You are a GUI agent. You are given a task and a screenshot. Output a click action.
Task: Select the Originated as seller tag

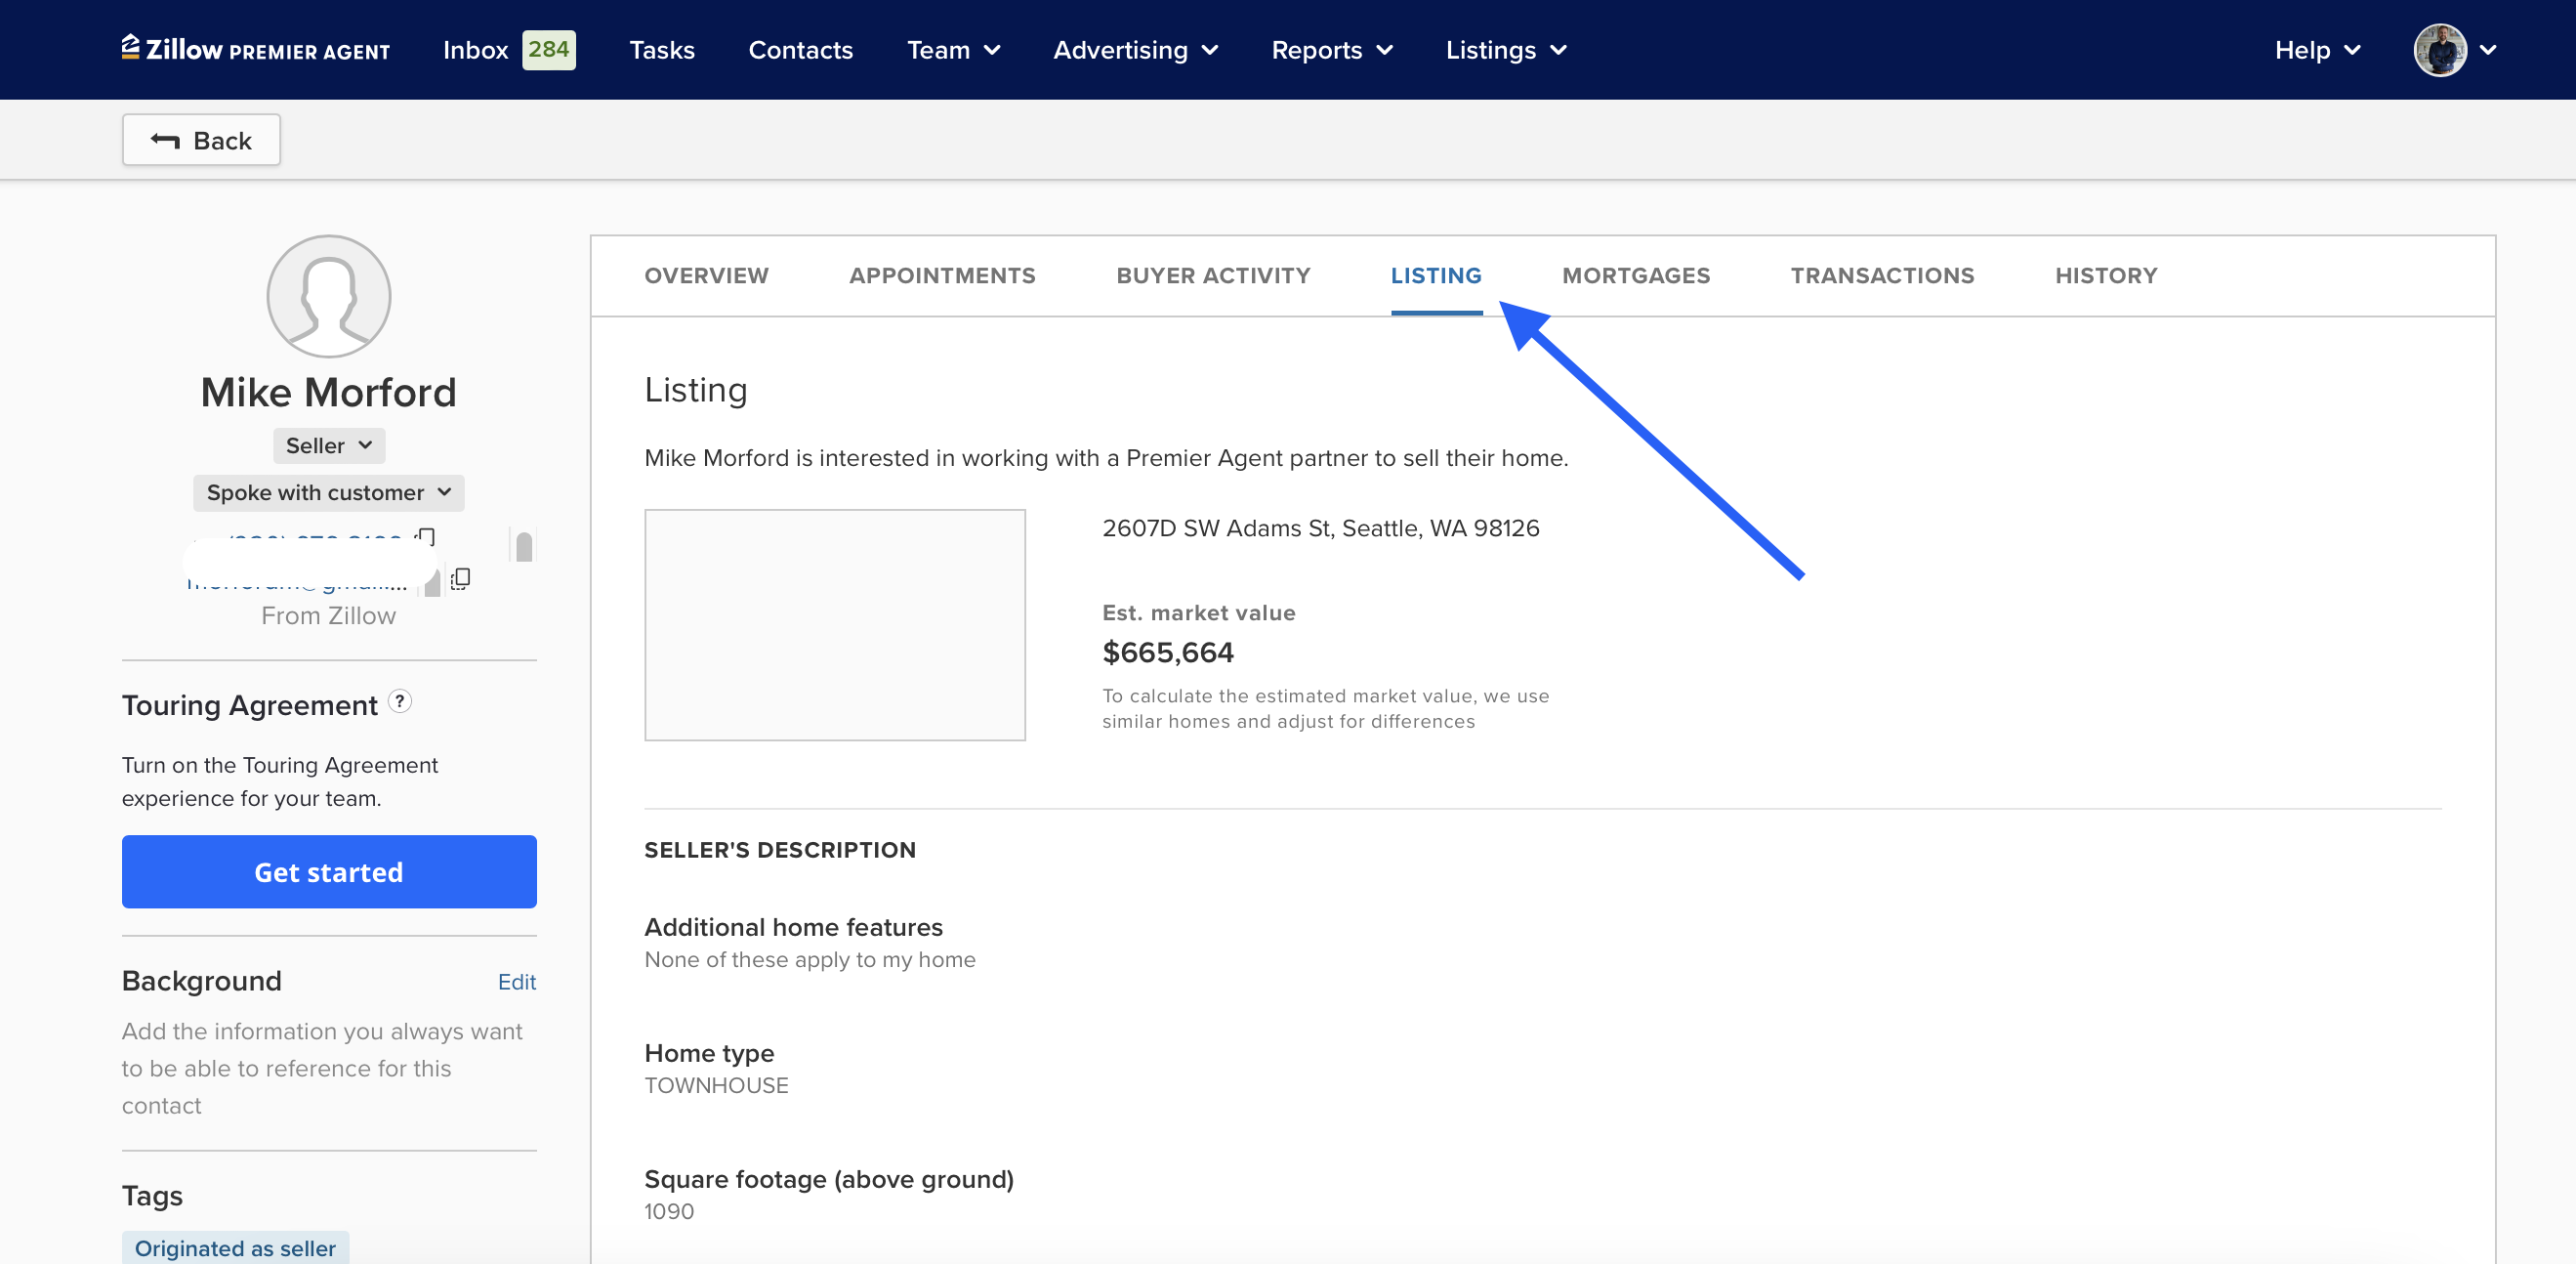235,1248
